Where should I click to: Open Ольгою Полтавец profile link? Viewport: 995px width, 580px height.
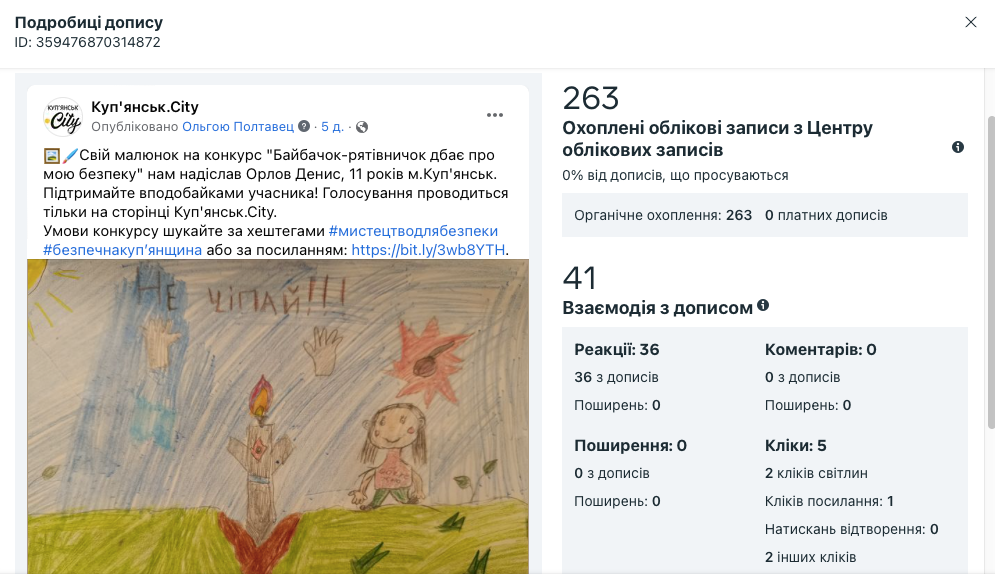(238, 126)
